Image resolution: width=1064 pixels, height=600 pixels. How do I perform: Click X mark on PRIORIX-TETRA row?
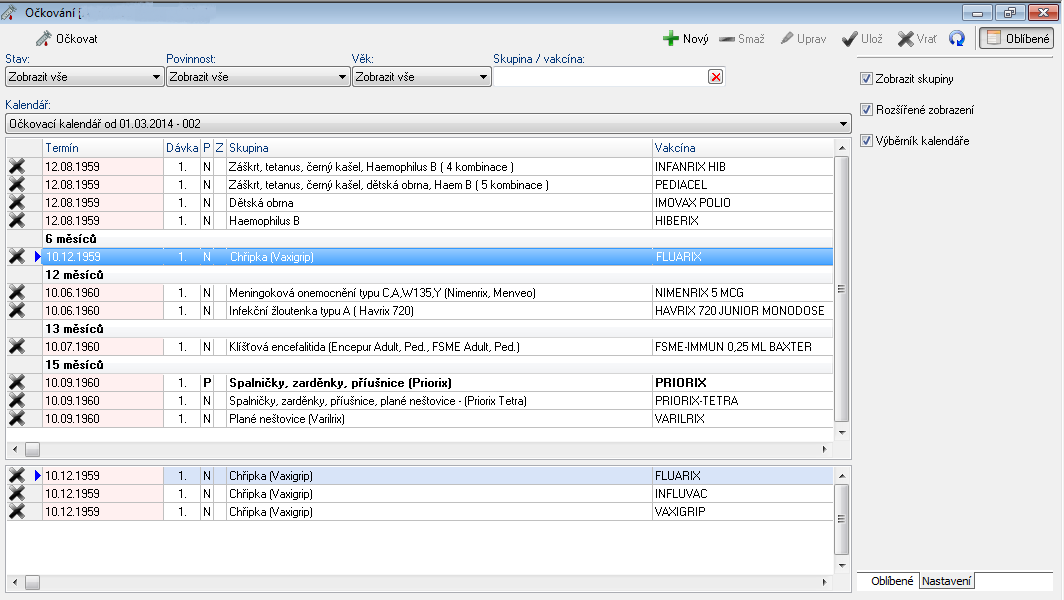[x=17, y=400]
